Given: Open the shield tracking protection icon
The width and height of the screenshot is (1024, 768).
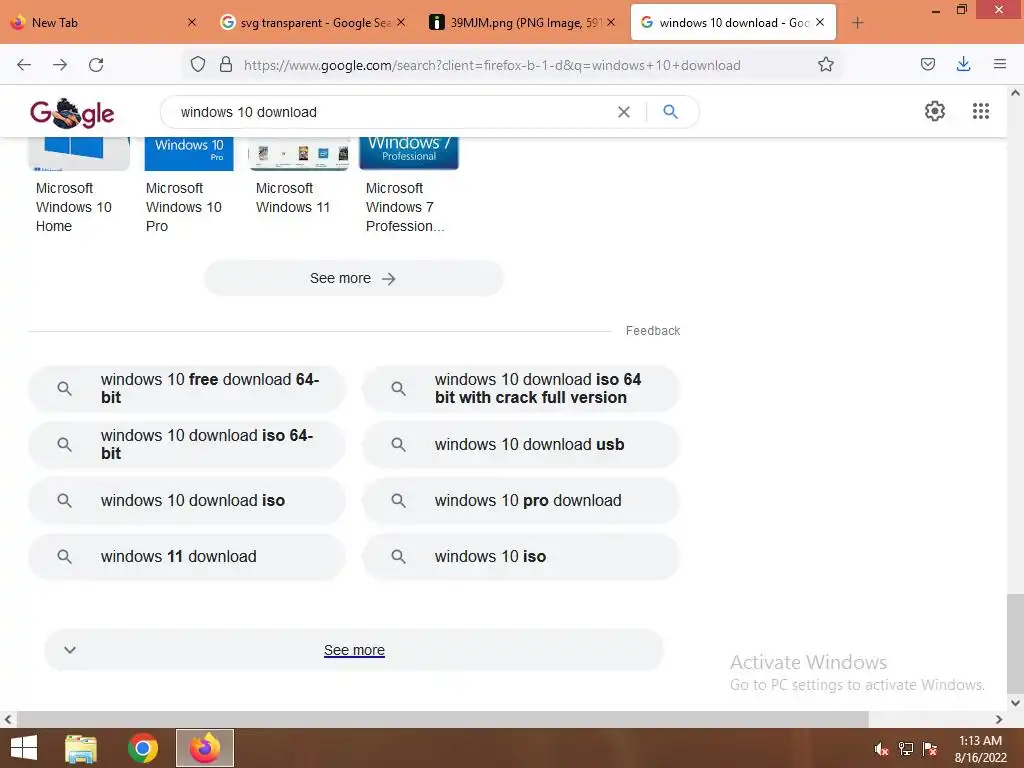Looking at the screenshot, I should click(198, 65).
